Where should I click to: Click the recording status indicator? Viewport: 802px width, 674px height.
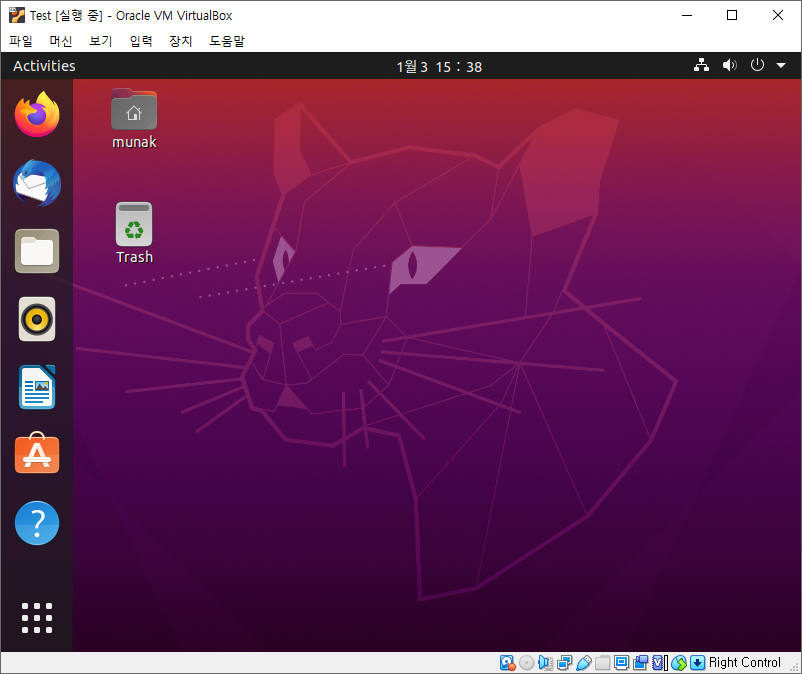[x=640, y=663]
